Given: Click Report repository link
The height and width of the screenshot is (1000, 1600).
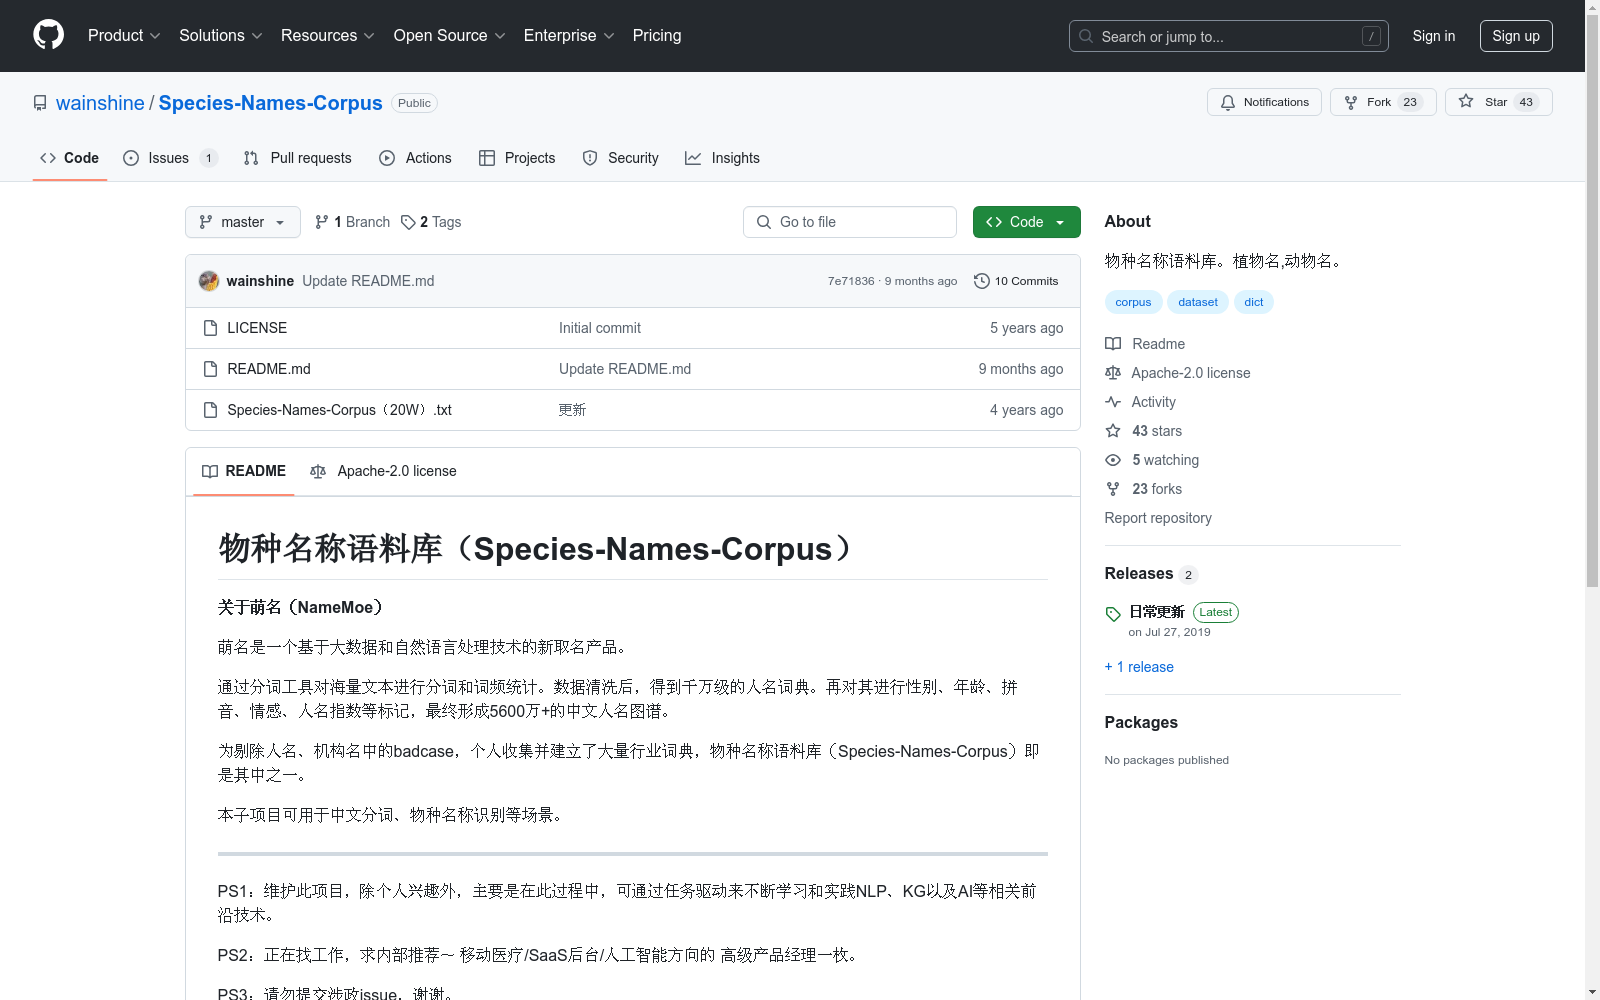Looking at the screenshot, I should pyautogui.click(x=1158, y=518).
